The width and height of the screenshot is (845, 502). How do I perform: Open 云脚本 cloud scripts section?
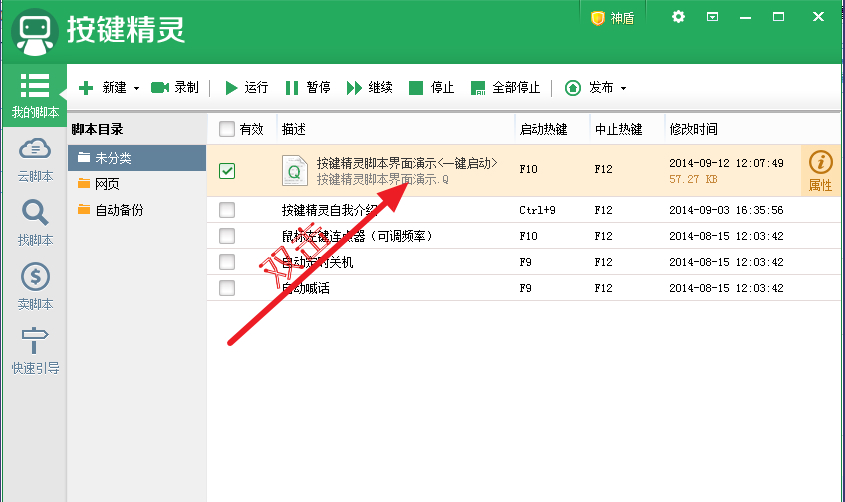35,161
